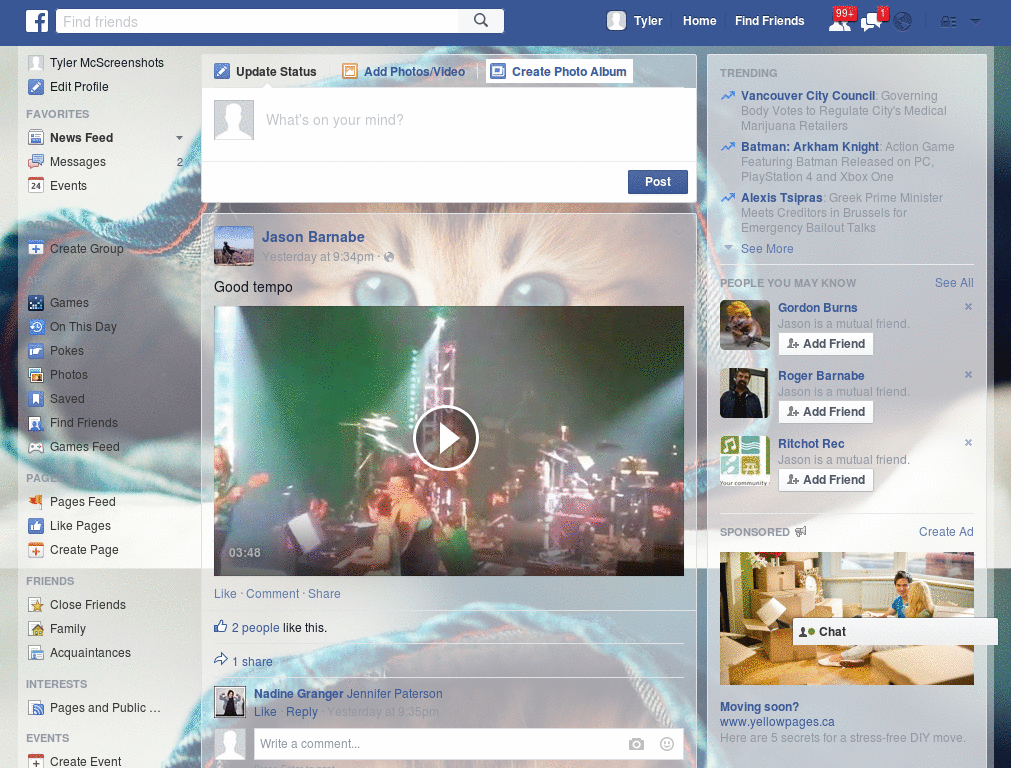Open account menu dropdown arrow in top bar

pos(975,22)
